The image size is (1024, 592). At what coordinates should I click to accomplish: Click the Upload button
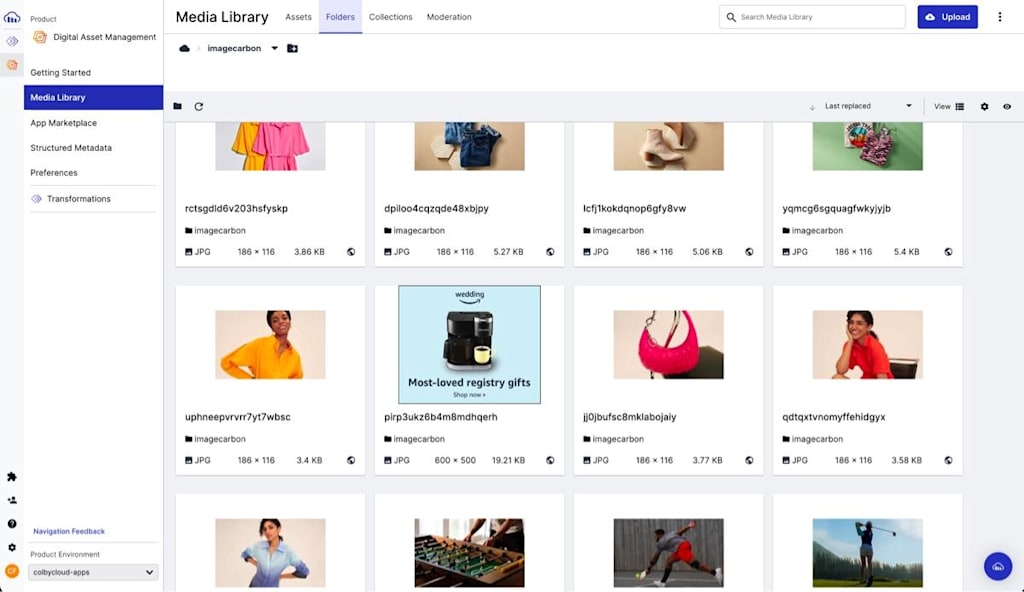948,17
